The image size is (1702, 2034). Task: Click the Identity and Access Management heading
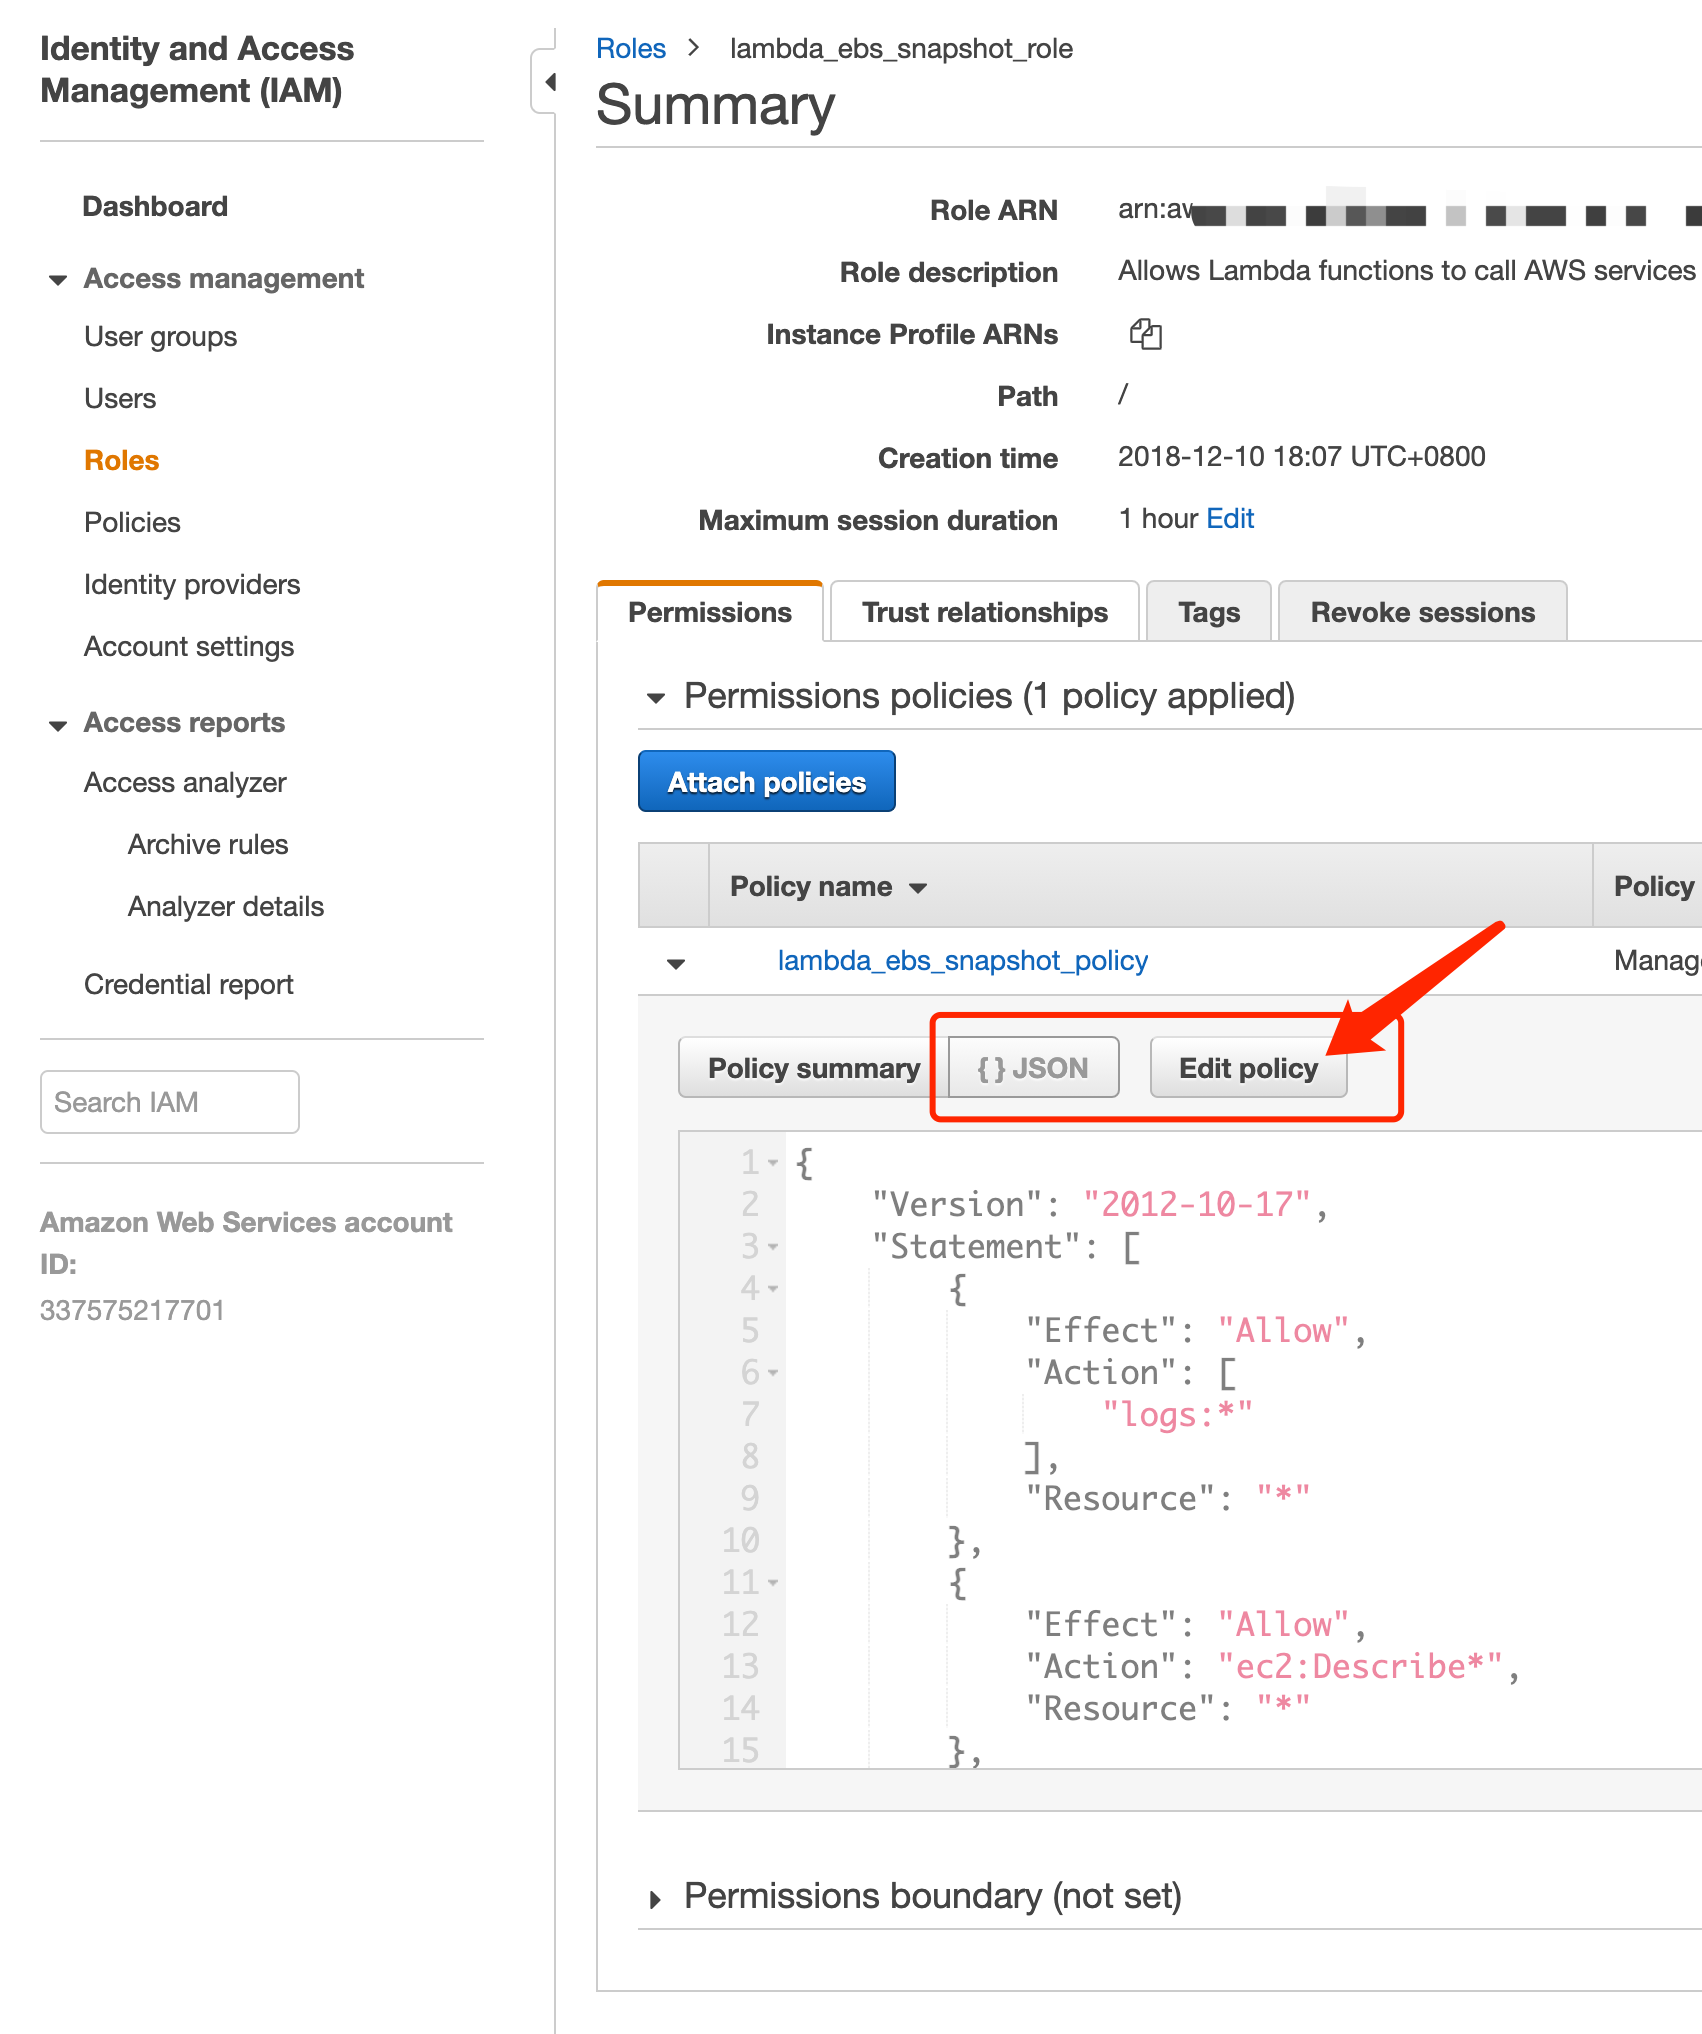[x=197, y=69]
